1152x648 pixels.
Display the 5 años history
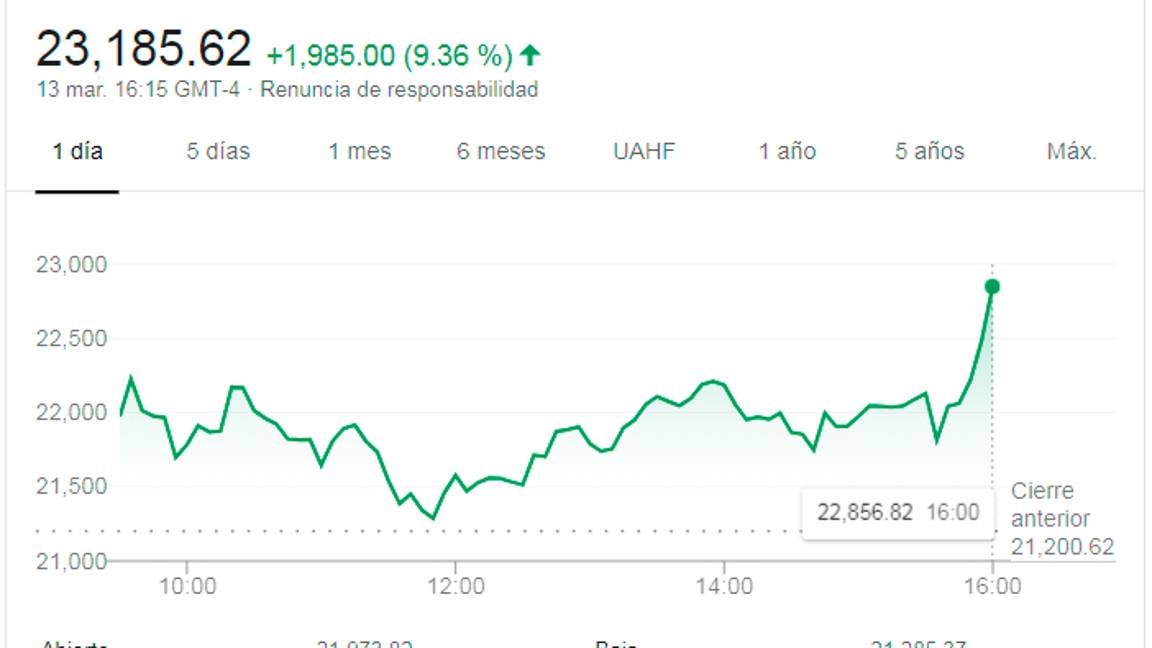tap(928, 151)
